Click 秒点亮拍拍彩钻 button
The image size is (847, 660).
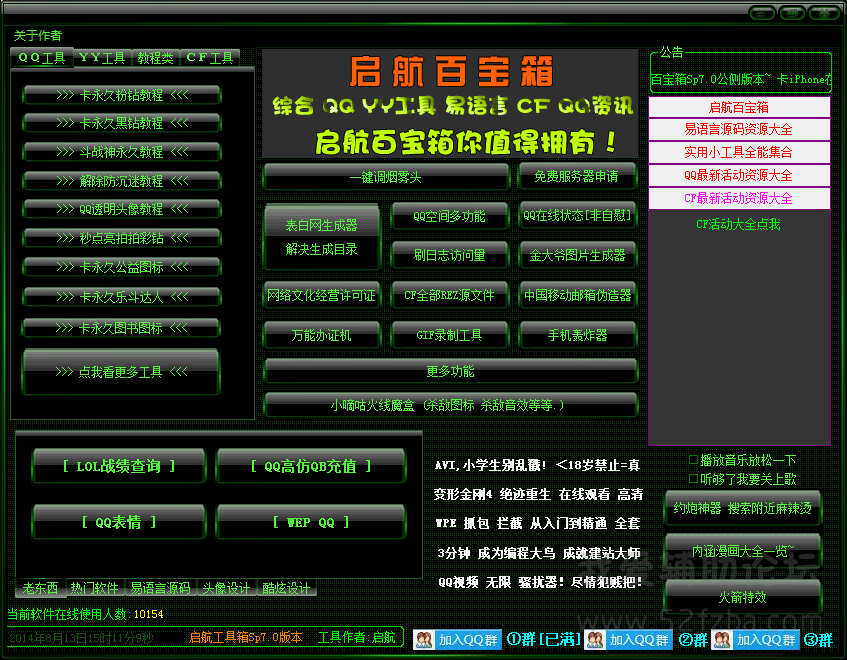click(122, 238)
